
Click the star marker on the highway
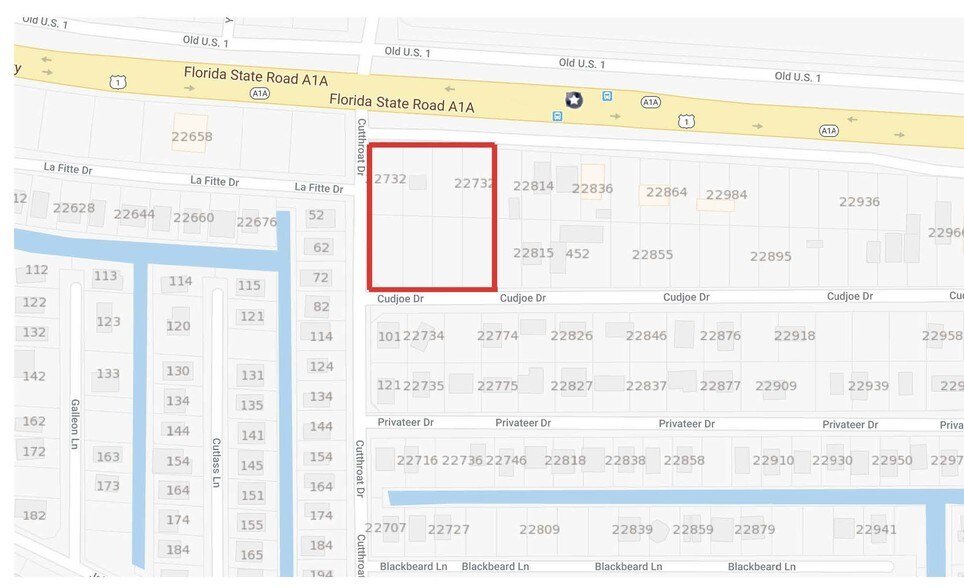574,99
